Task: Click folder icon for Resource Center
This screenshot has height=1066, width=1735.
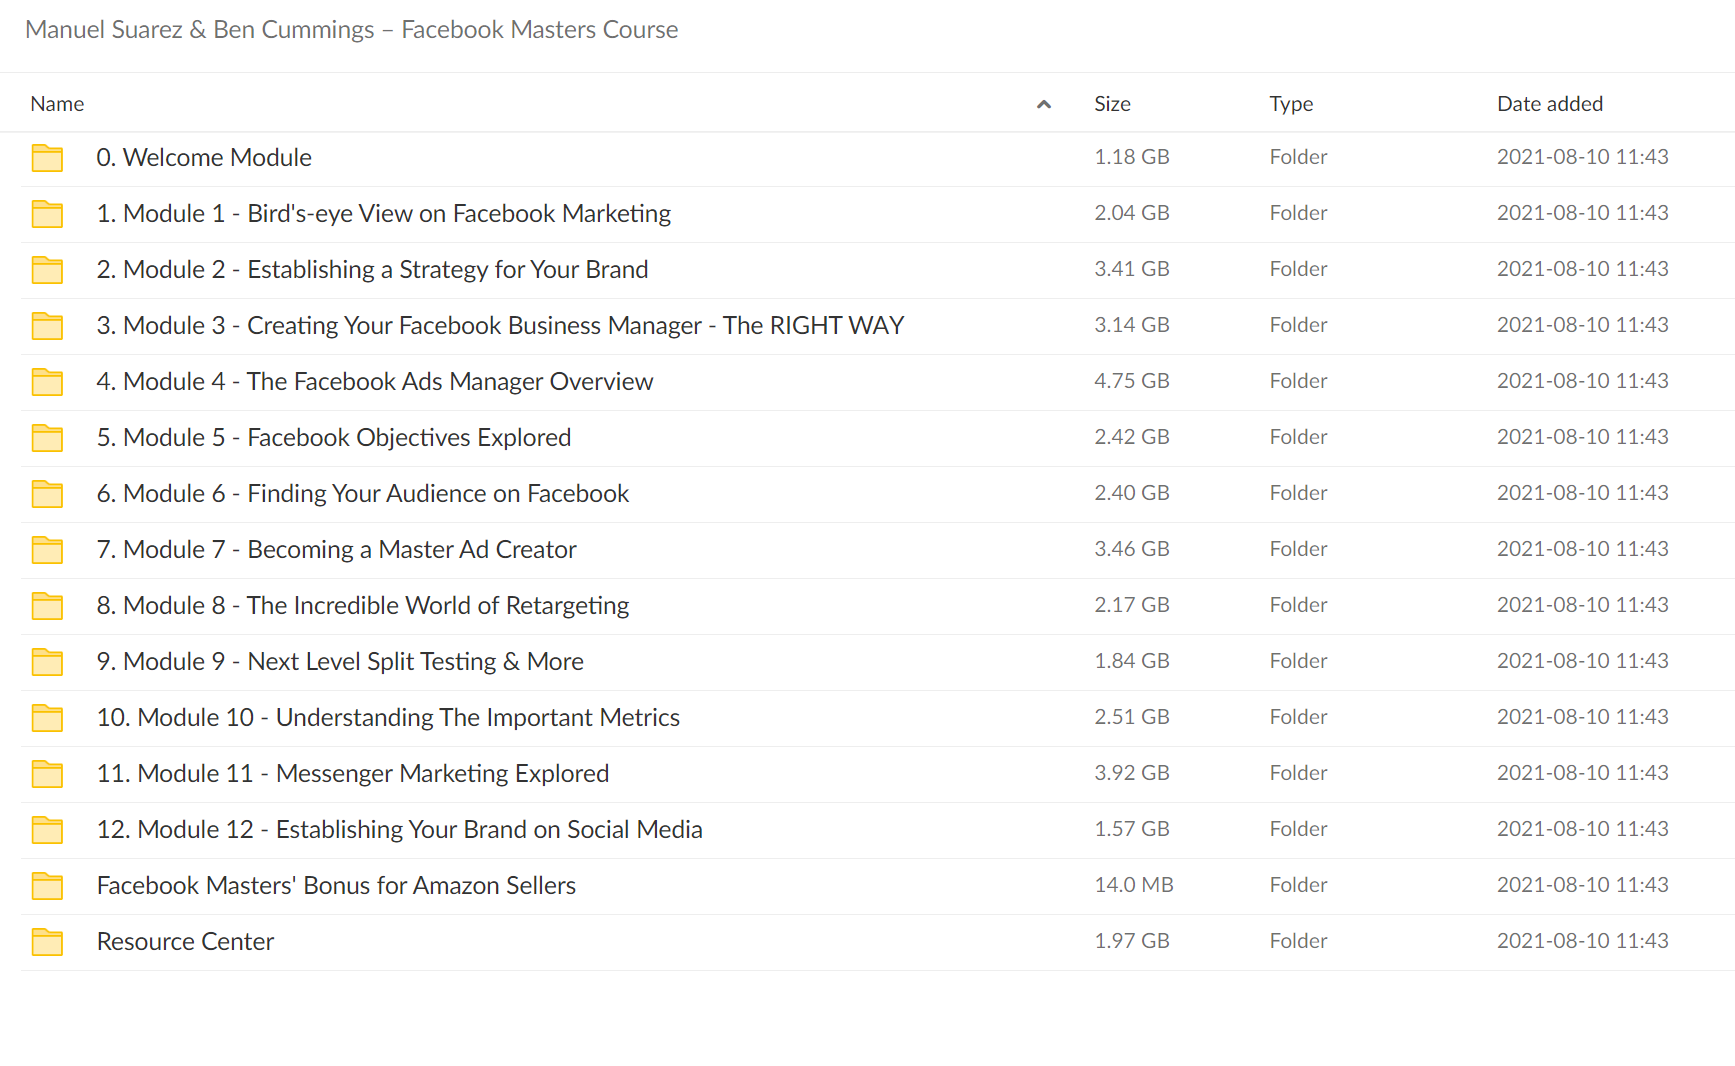Action: [x=47, y=942]
